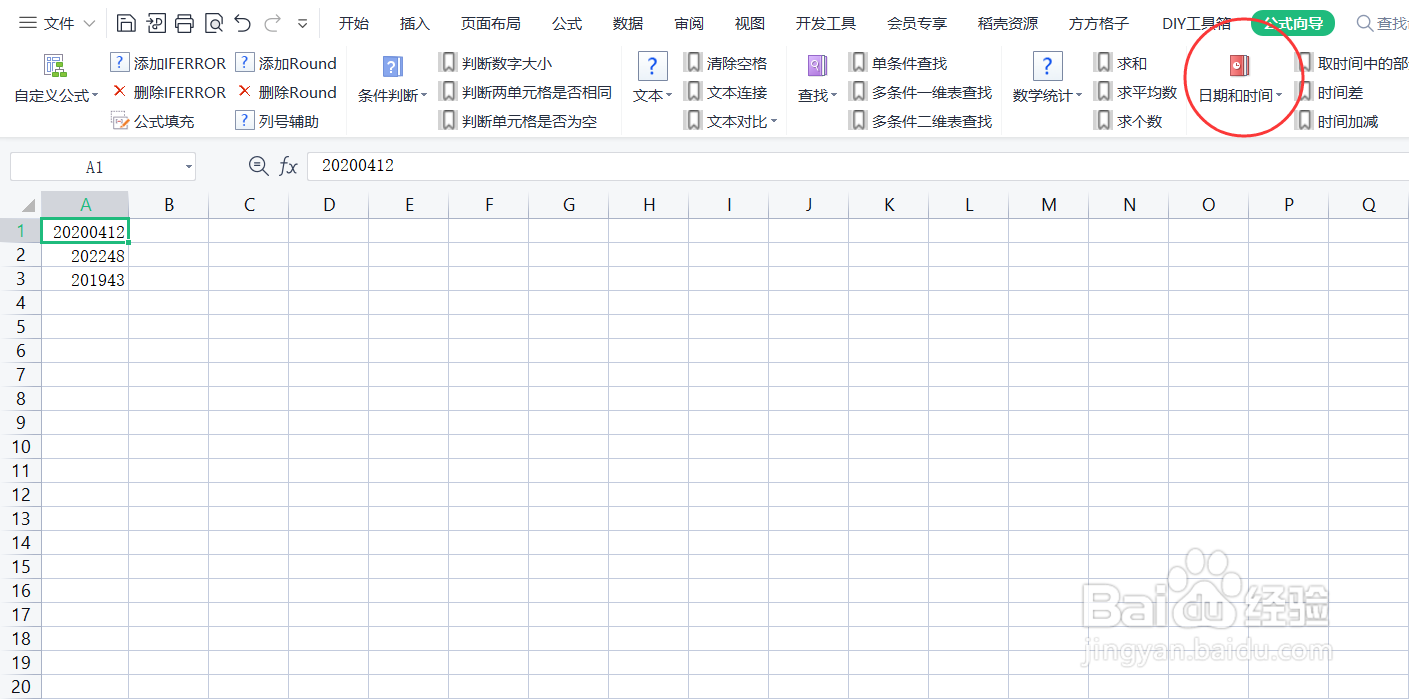
Task: Select column M header
Action: click(1049, 205)
